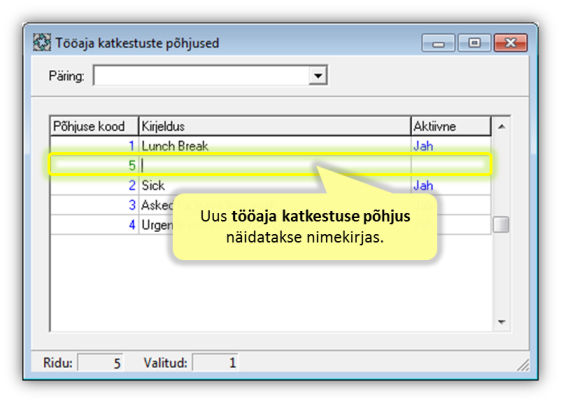Click the Kirjeldus column header

[x=275, y=126]
